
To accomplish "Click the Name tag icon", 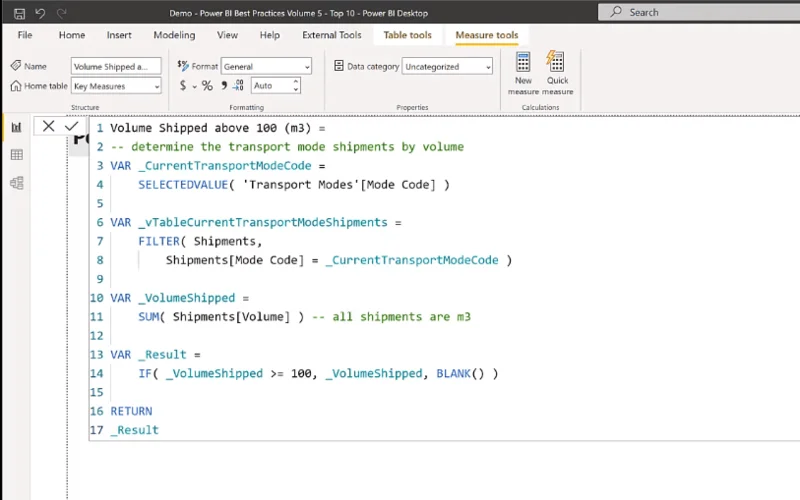I will (16, 66).
